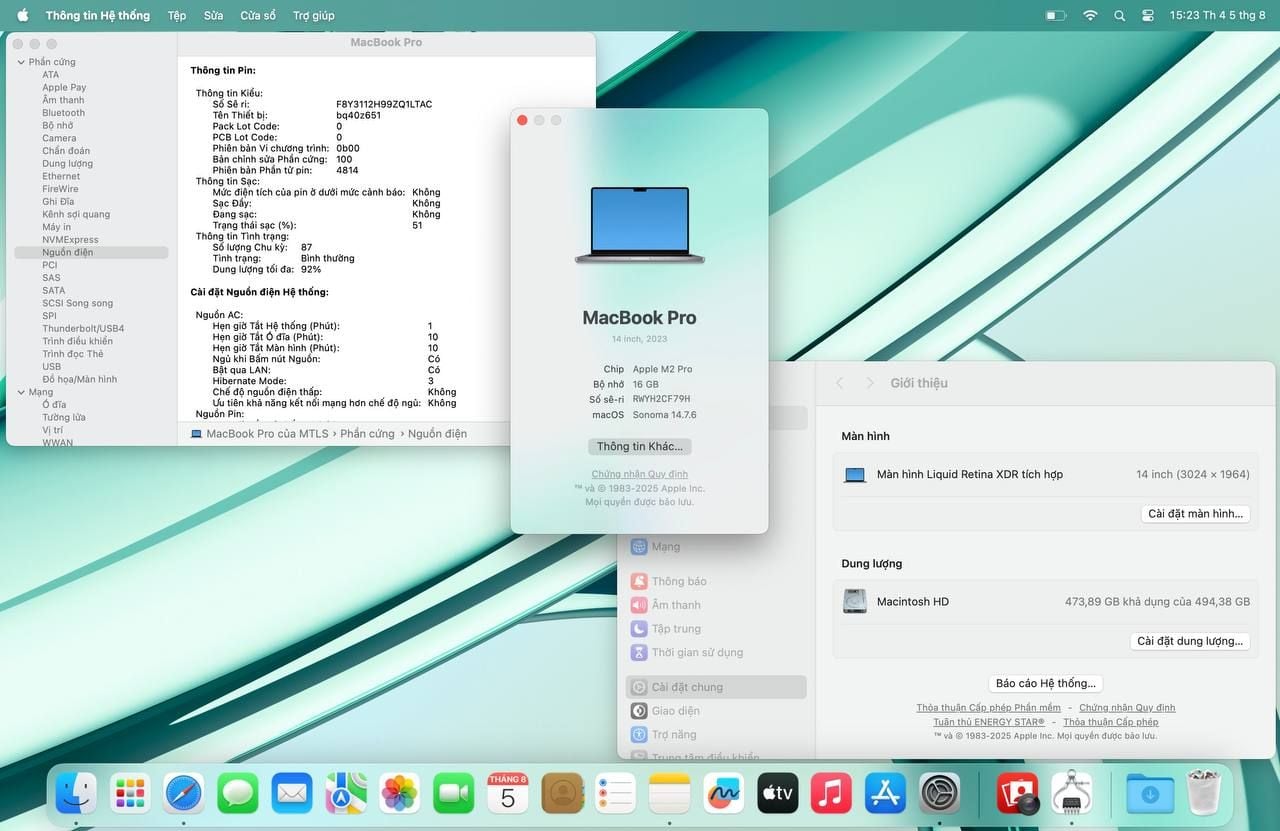This screenshot has width=1280, height=831.
Task: Click the System Information icon in the Dock
Action: point(1072,793)
